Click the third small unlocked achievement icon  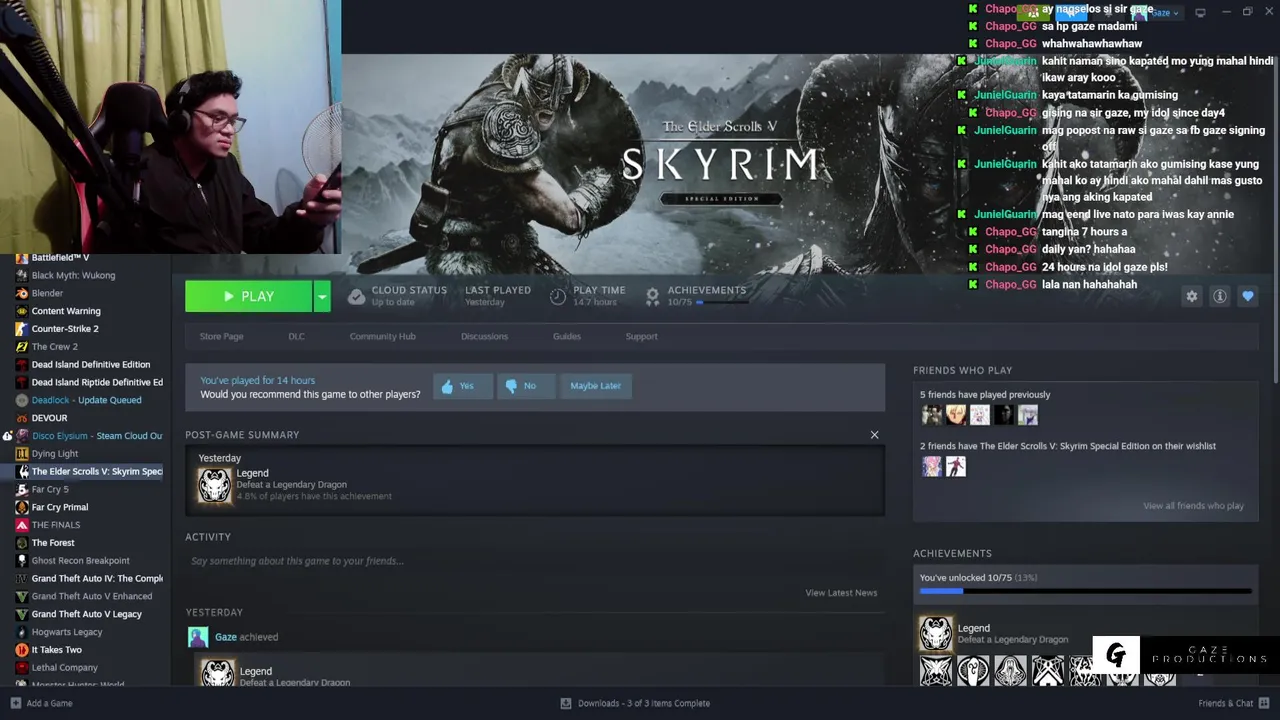coord(1010,671)
